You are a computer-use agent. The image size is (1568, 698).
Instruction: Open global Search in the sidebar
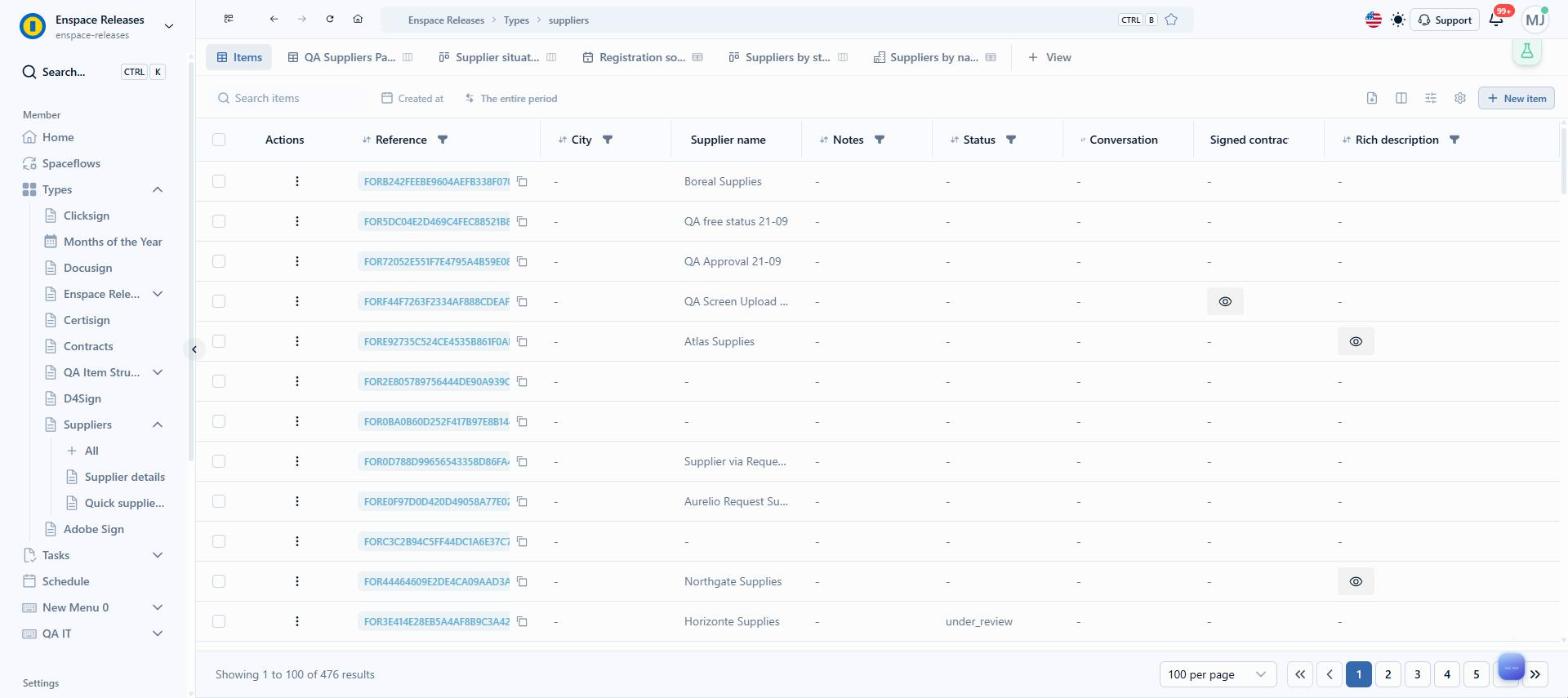94,72
